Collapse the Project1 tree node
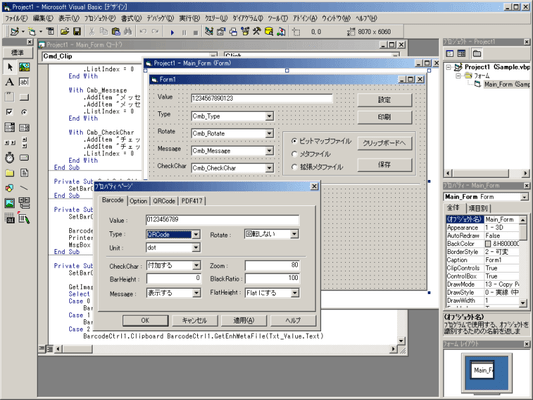 (449, 67)
